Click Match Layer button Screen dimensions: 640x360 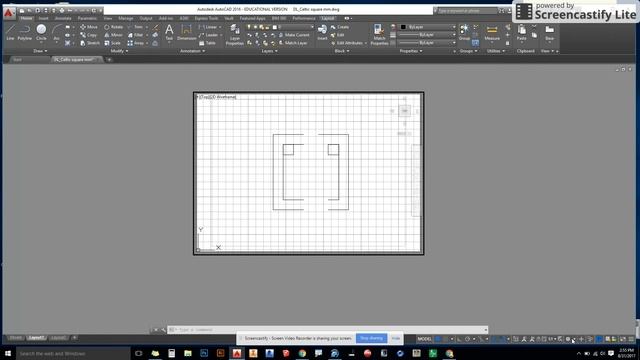(x=293, y=43)
